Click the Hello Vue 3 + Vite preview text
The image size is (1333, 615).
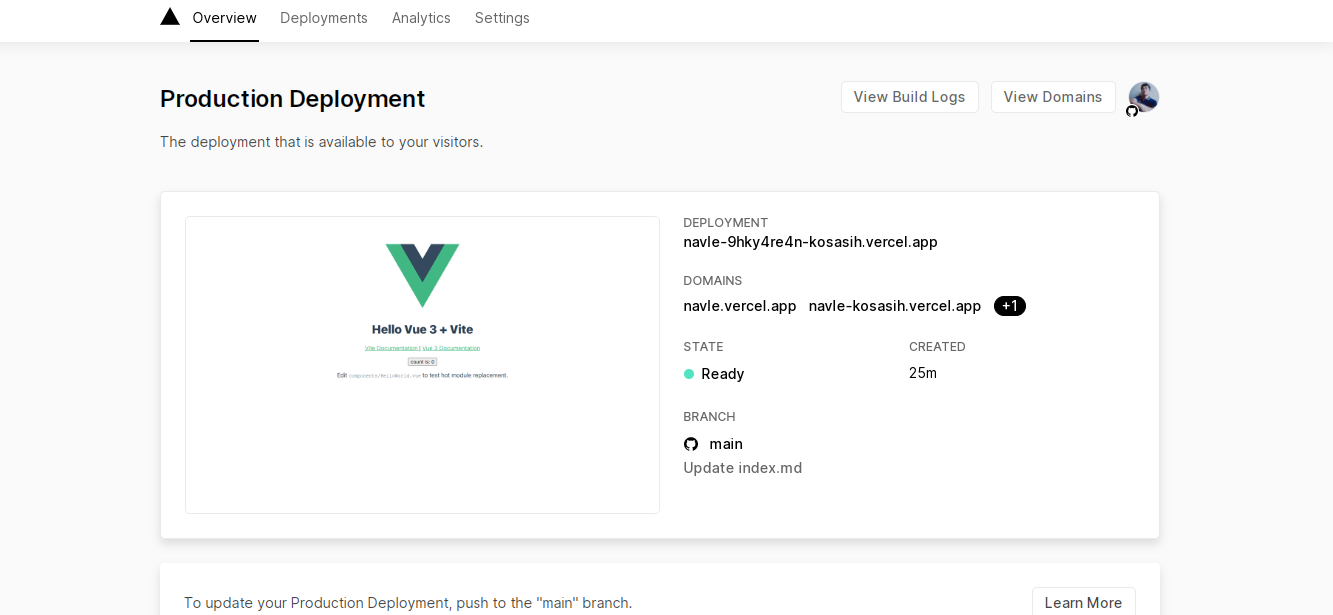click(x=422, y=329)
